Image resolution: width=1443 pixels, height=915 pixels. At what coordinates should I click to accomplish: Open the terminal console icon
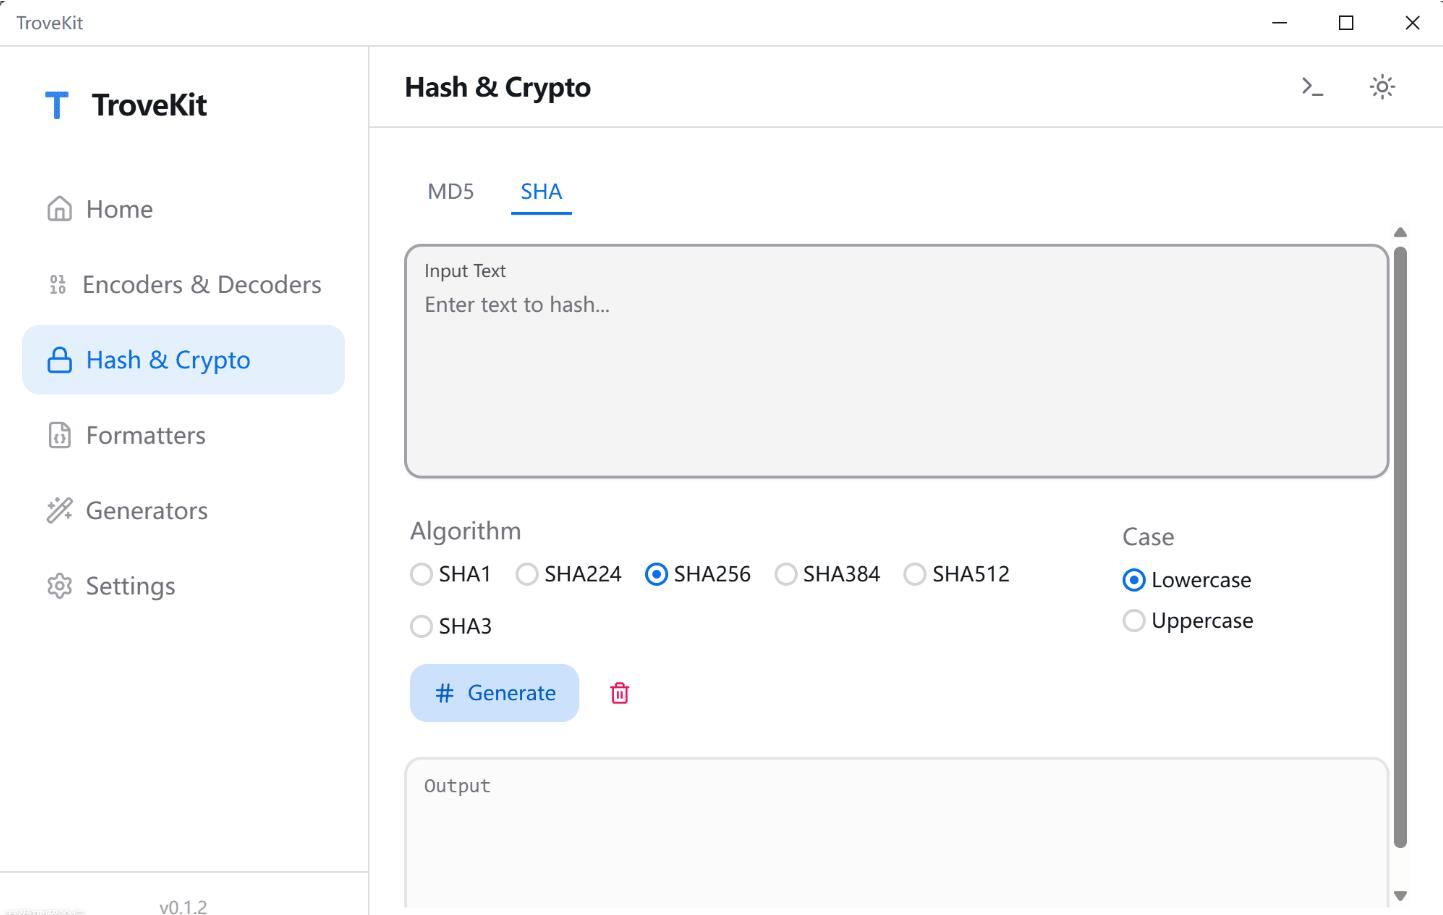click(1312, 87)
